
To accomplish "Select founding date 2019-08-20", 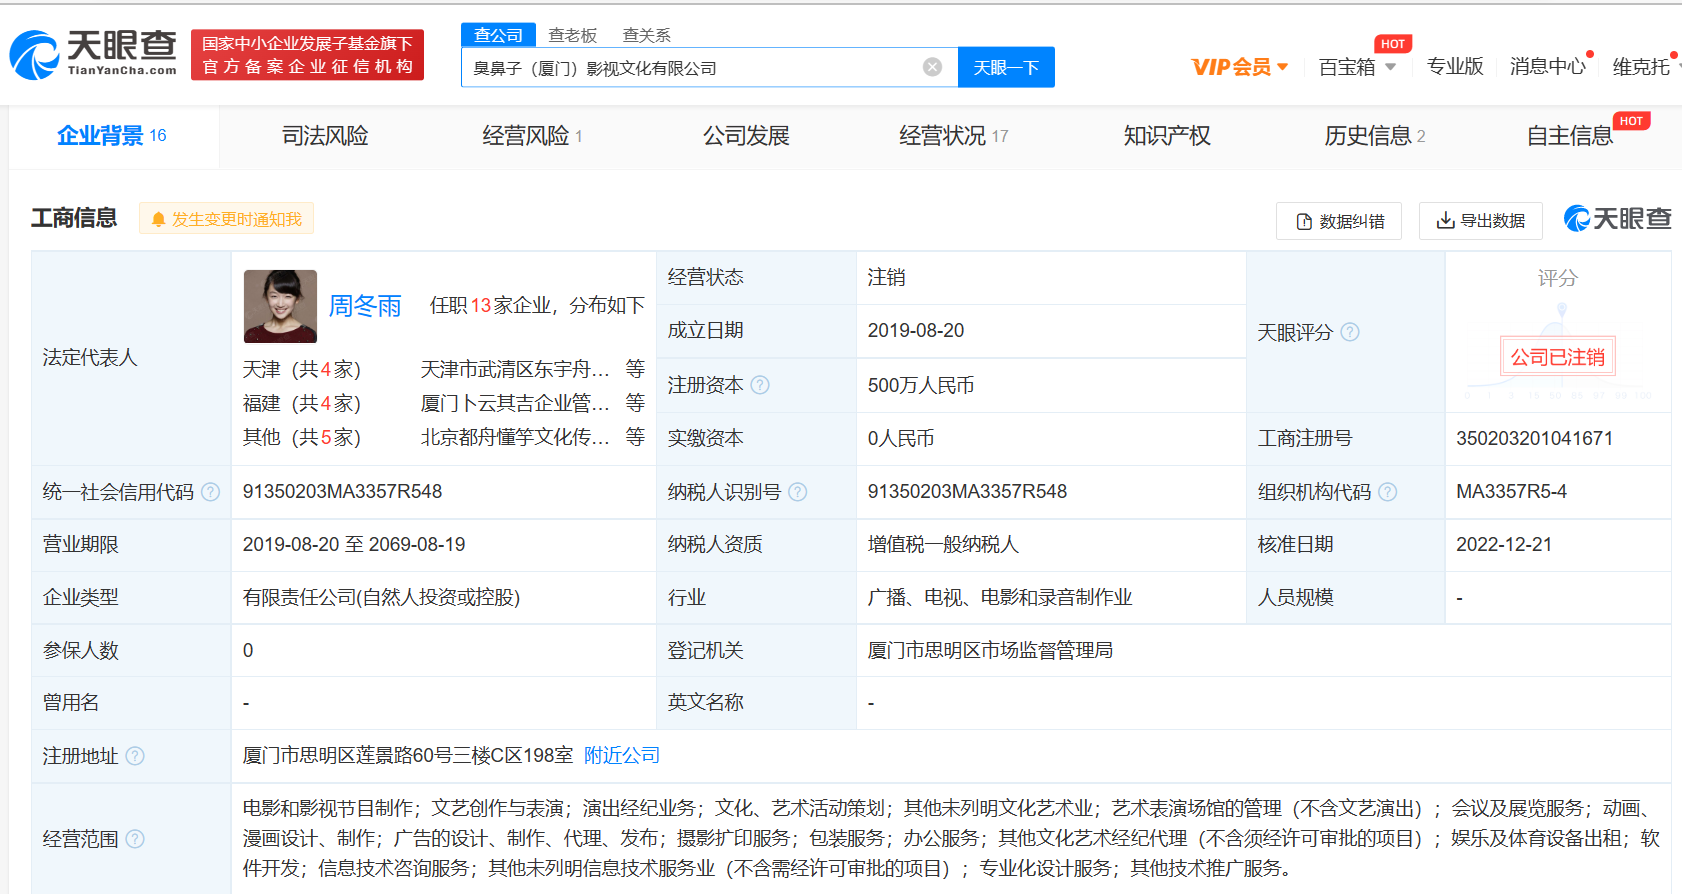I will 916,331.
